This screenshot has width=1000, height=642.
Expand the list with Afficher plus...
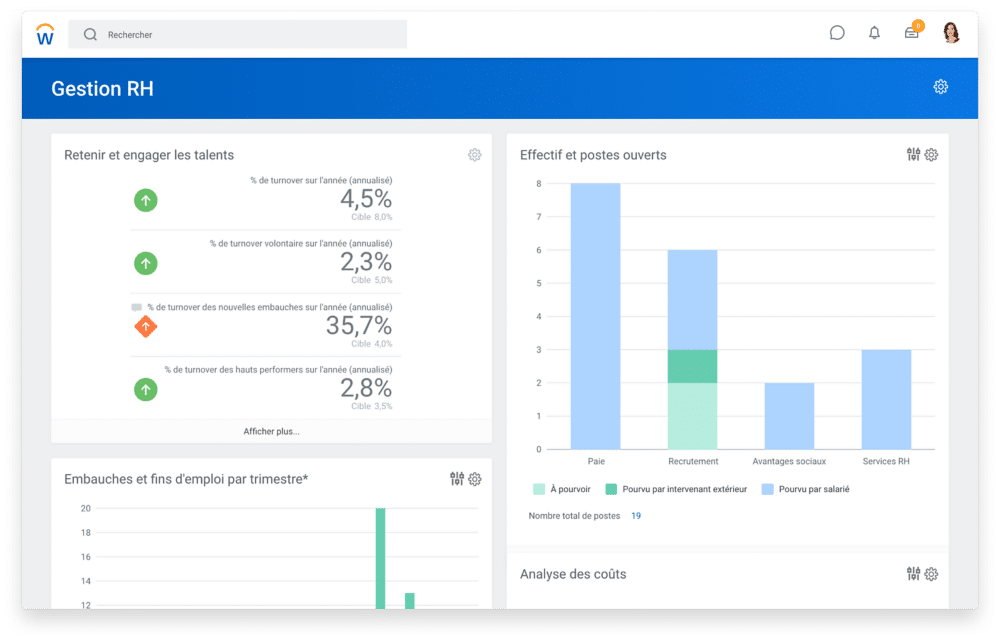(271, 432)
